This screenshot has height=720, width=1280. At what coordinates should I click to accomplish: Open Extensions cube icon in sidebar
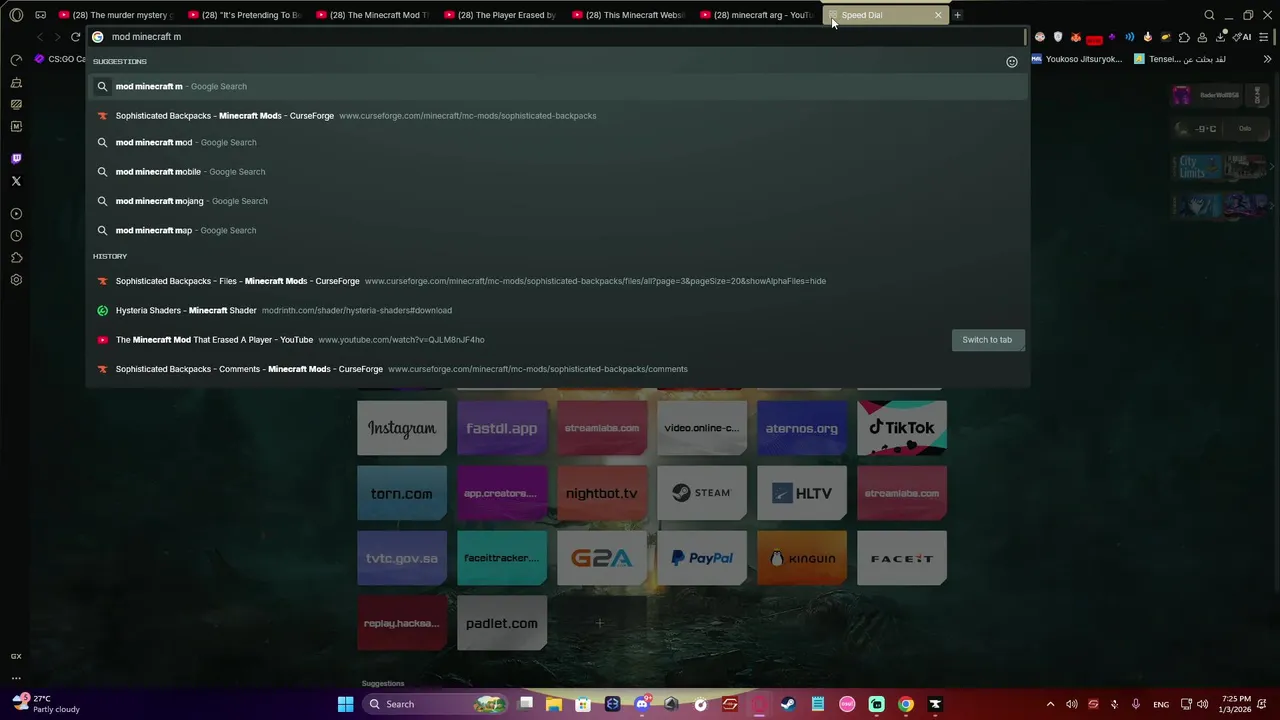(16, 258)
